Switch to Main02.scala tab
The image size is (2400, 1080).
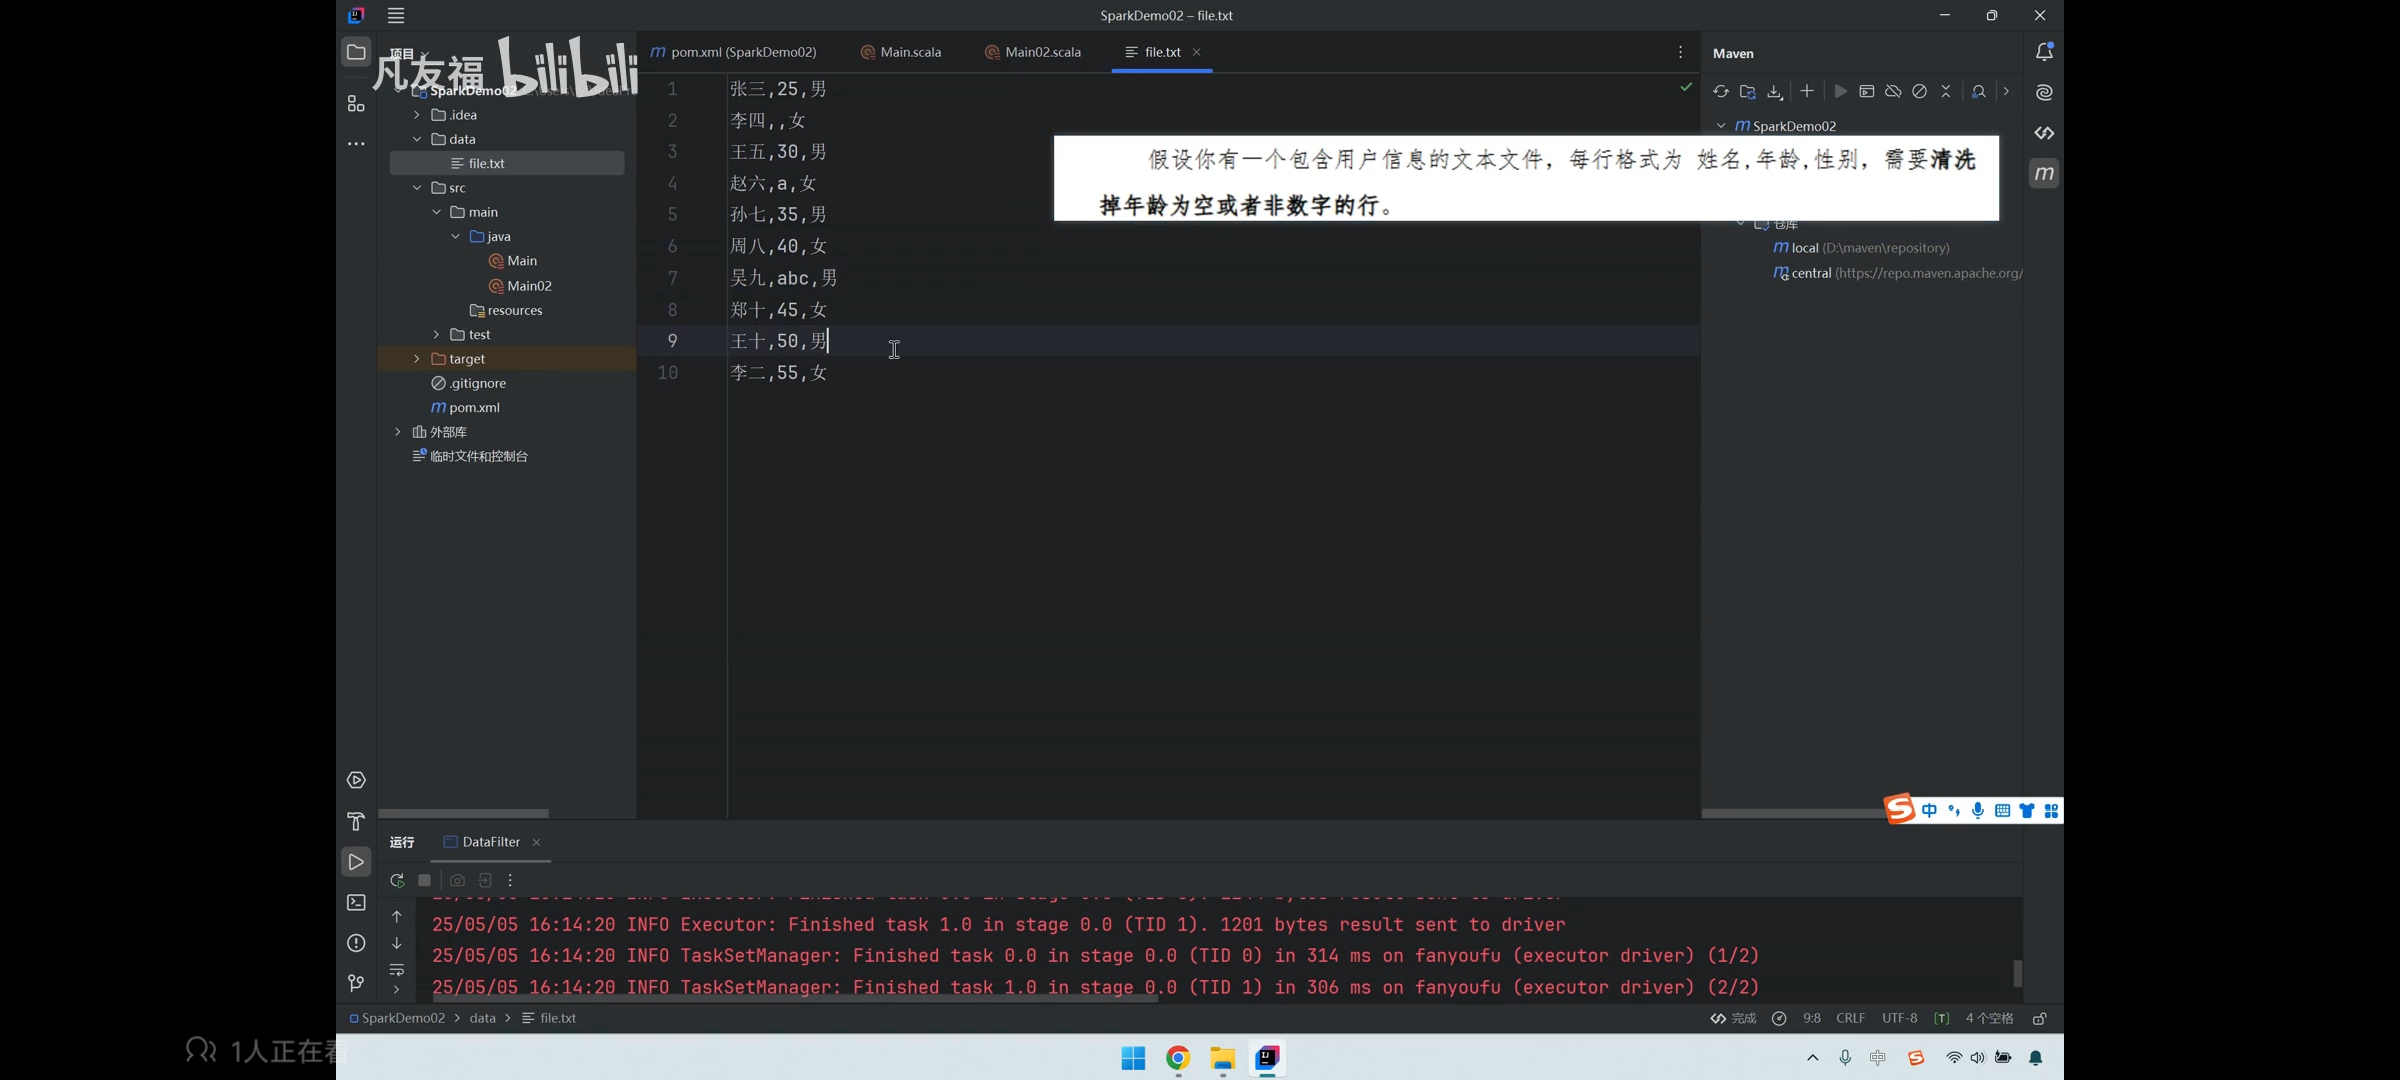pos(1042,52)
